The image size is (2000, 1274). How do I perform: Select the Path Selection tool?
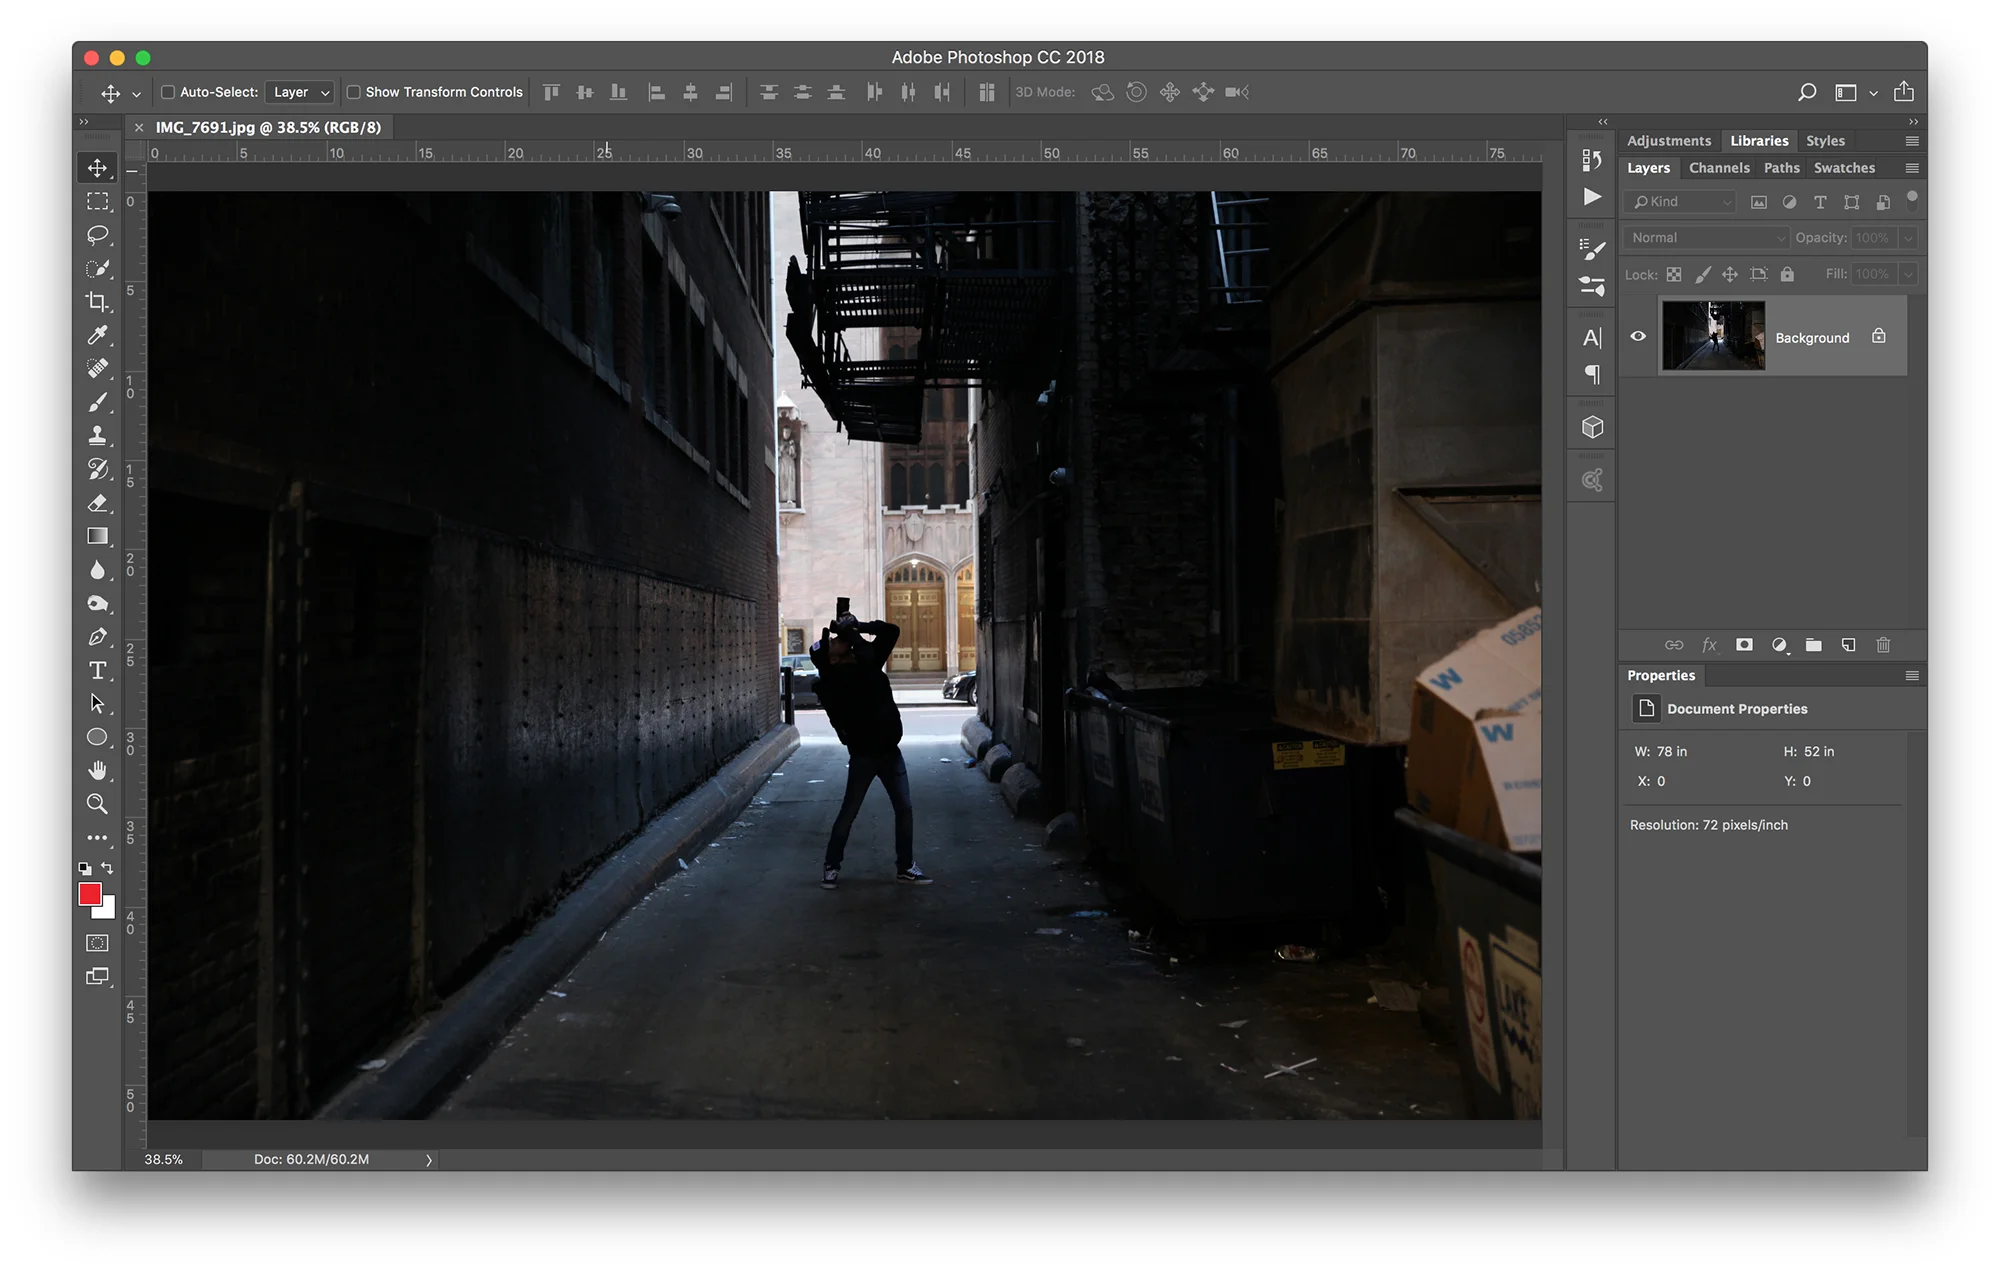(97, 703)
